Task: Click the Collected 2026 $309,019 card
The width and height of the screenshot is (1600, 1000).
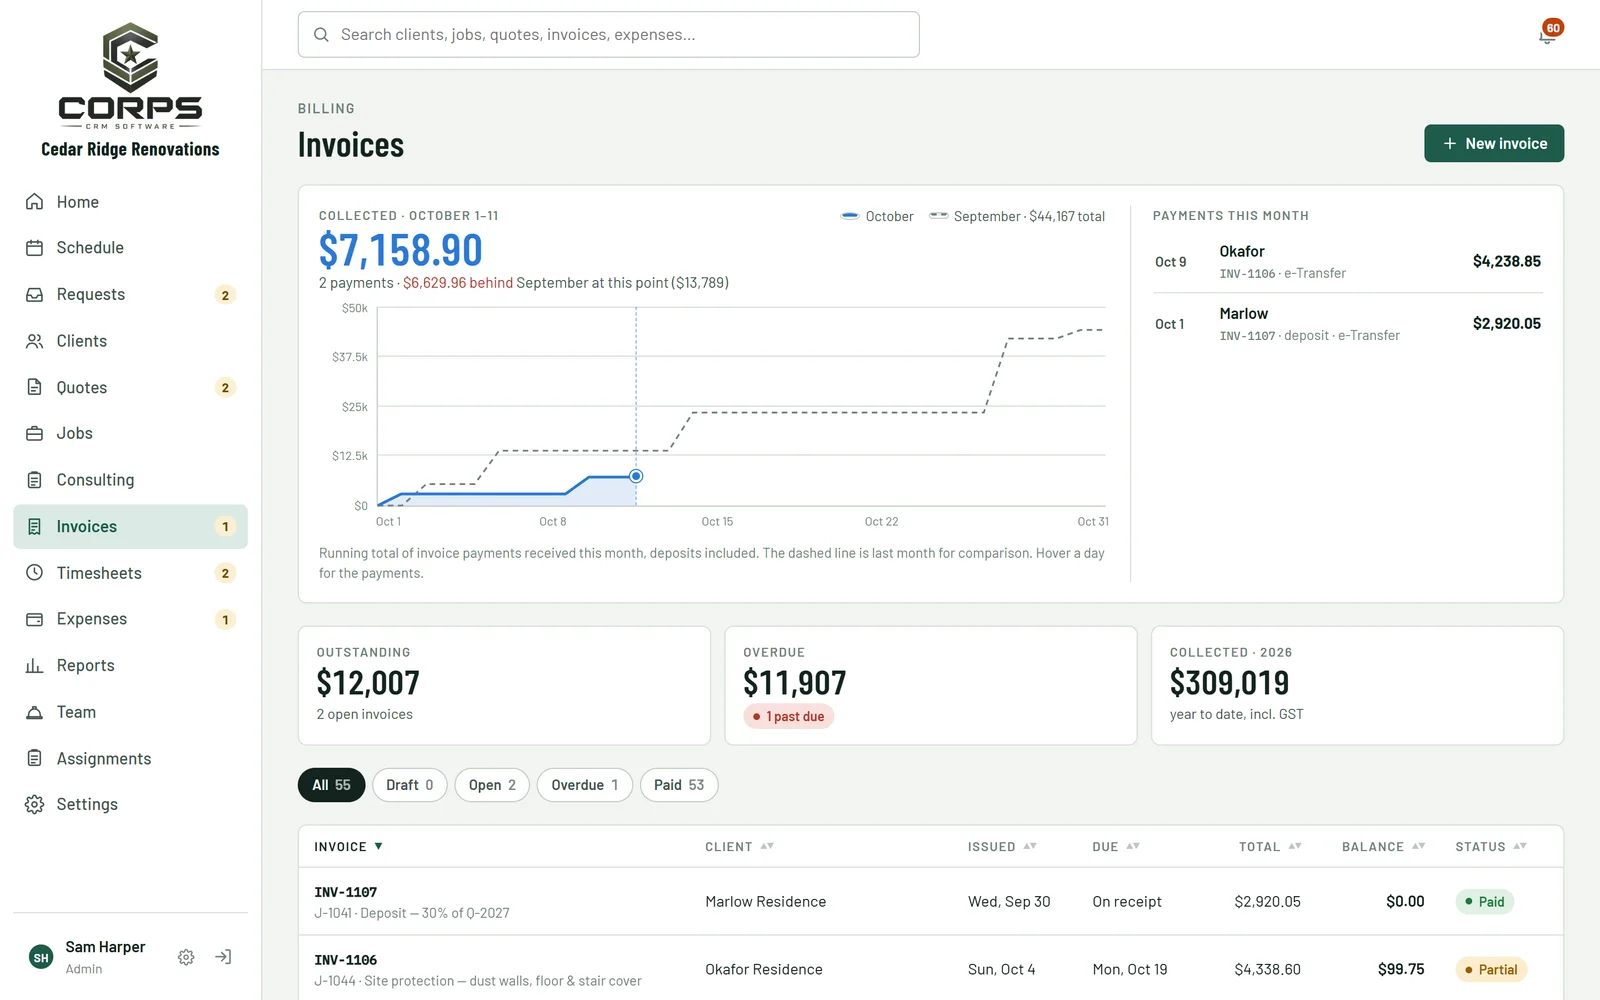Action: [1358, 686]
